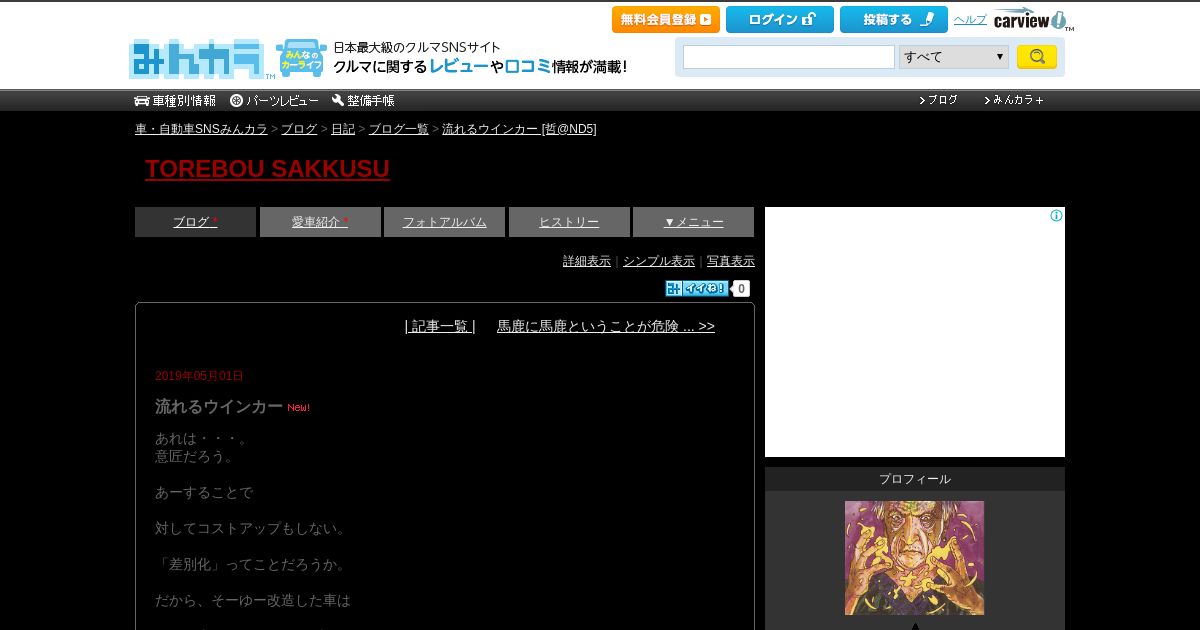The image size is (1200, 630).
Task: Click the イイね! like button
Action: [x=697, y=288]
